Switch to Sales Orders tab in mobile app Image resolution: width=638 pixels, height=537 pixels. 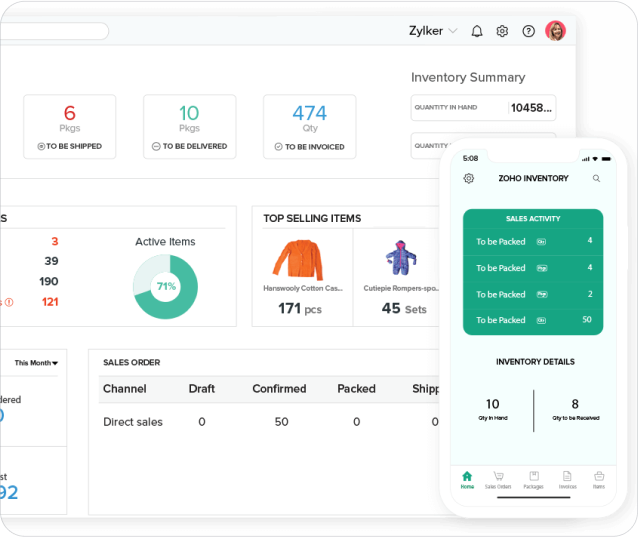pos(498,480)
